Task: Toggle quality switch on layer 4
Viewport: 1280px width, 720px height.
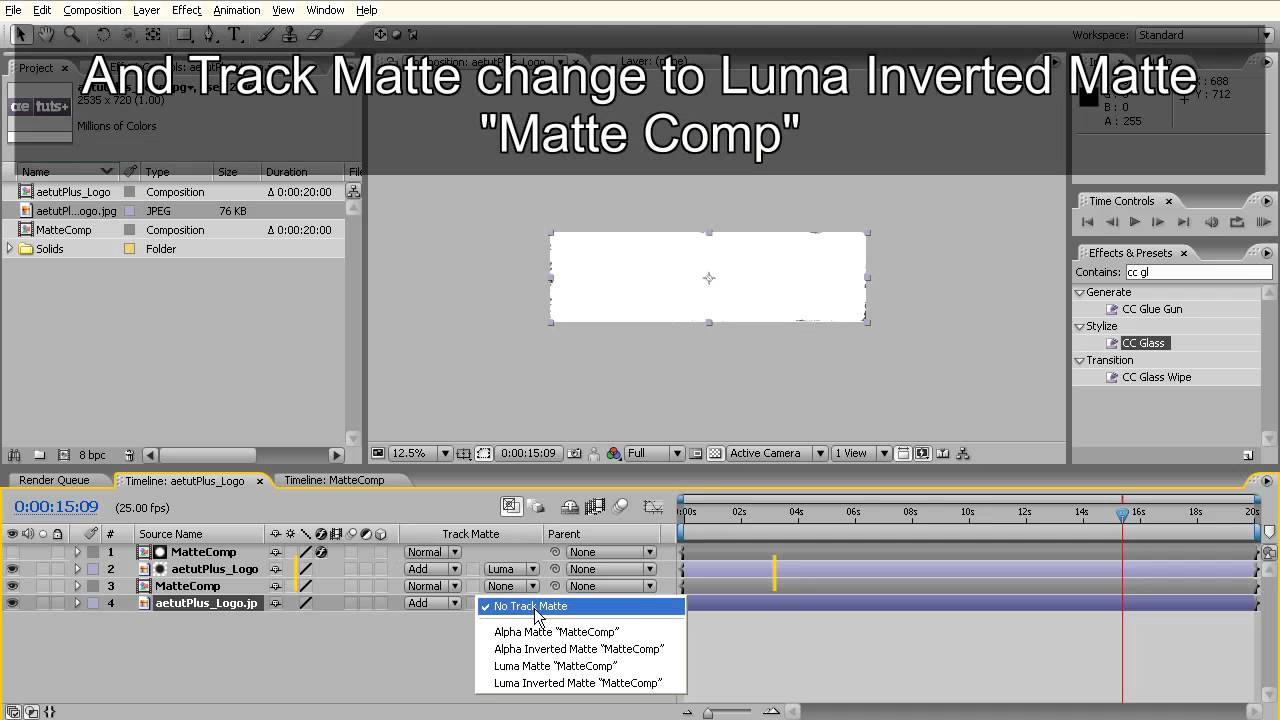Action: (x=306, y=603)
